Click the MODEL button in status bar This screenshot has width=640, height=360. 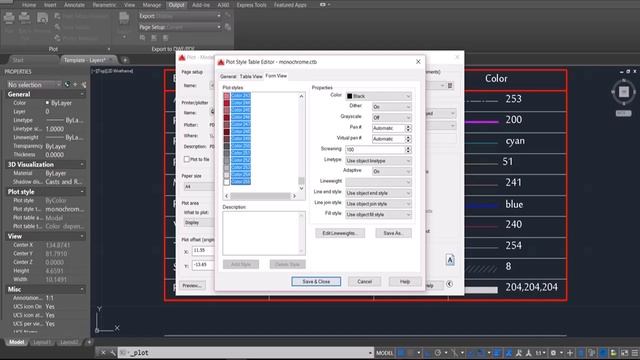coord(384,353)
